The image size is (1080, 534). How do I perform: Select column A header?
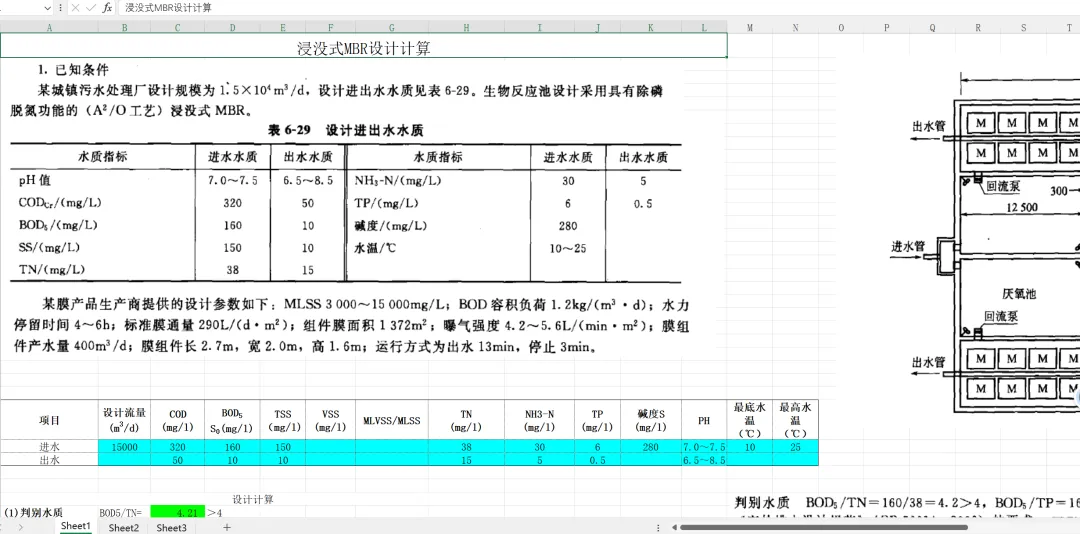pos(49,28)
